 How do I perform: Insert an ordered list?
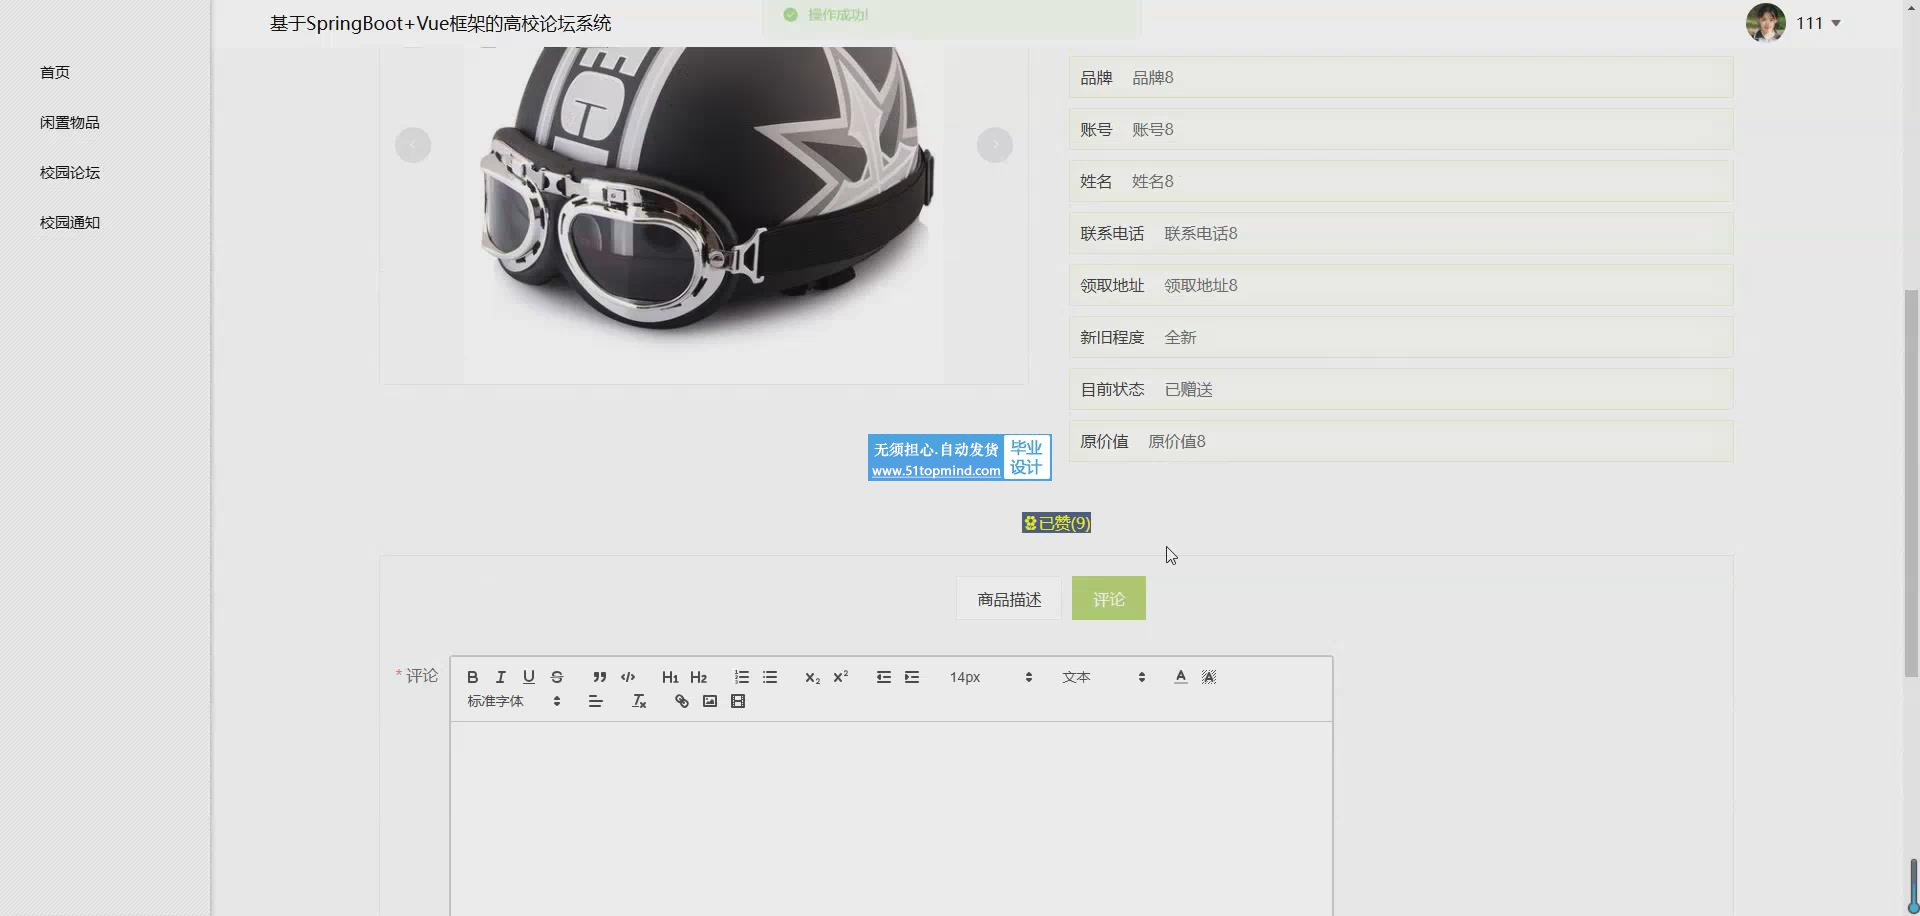tap(741, 677)
